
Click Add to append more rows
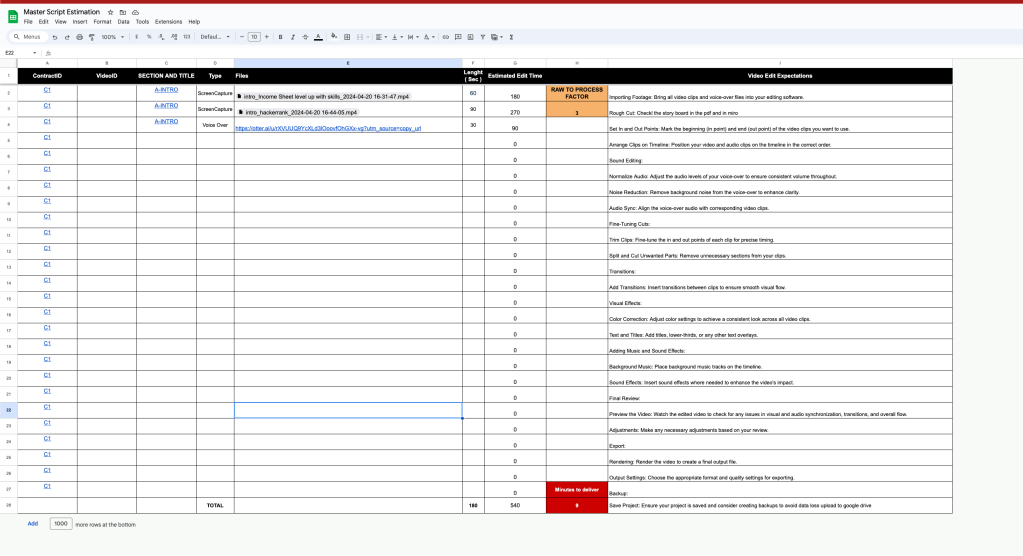[x=33, y=523]
